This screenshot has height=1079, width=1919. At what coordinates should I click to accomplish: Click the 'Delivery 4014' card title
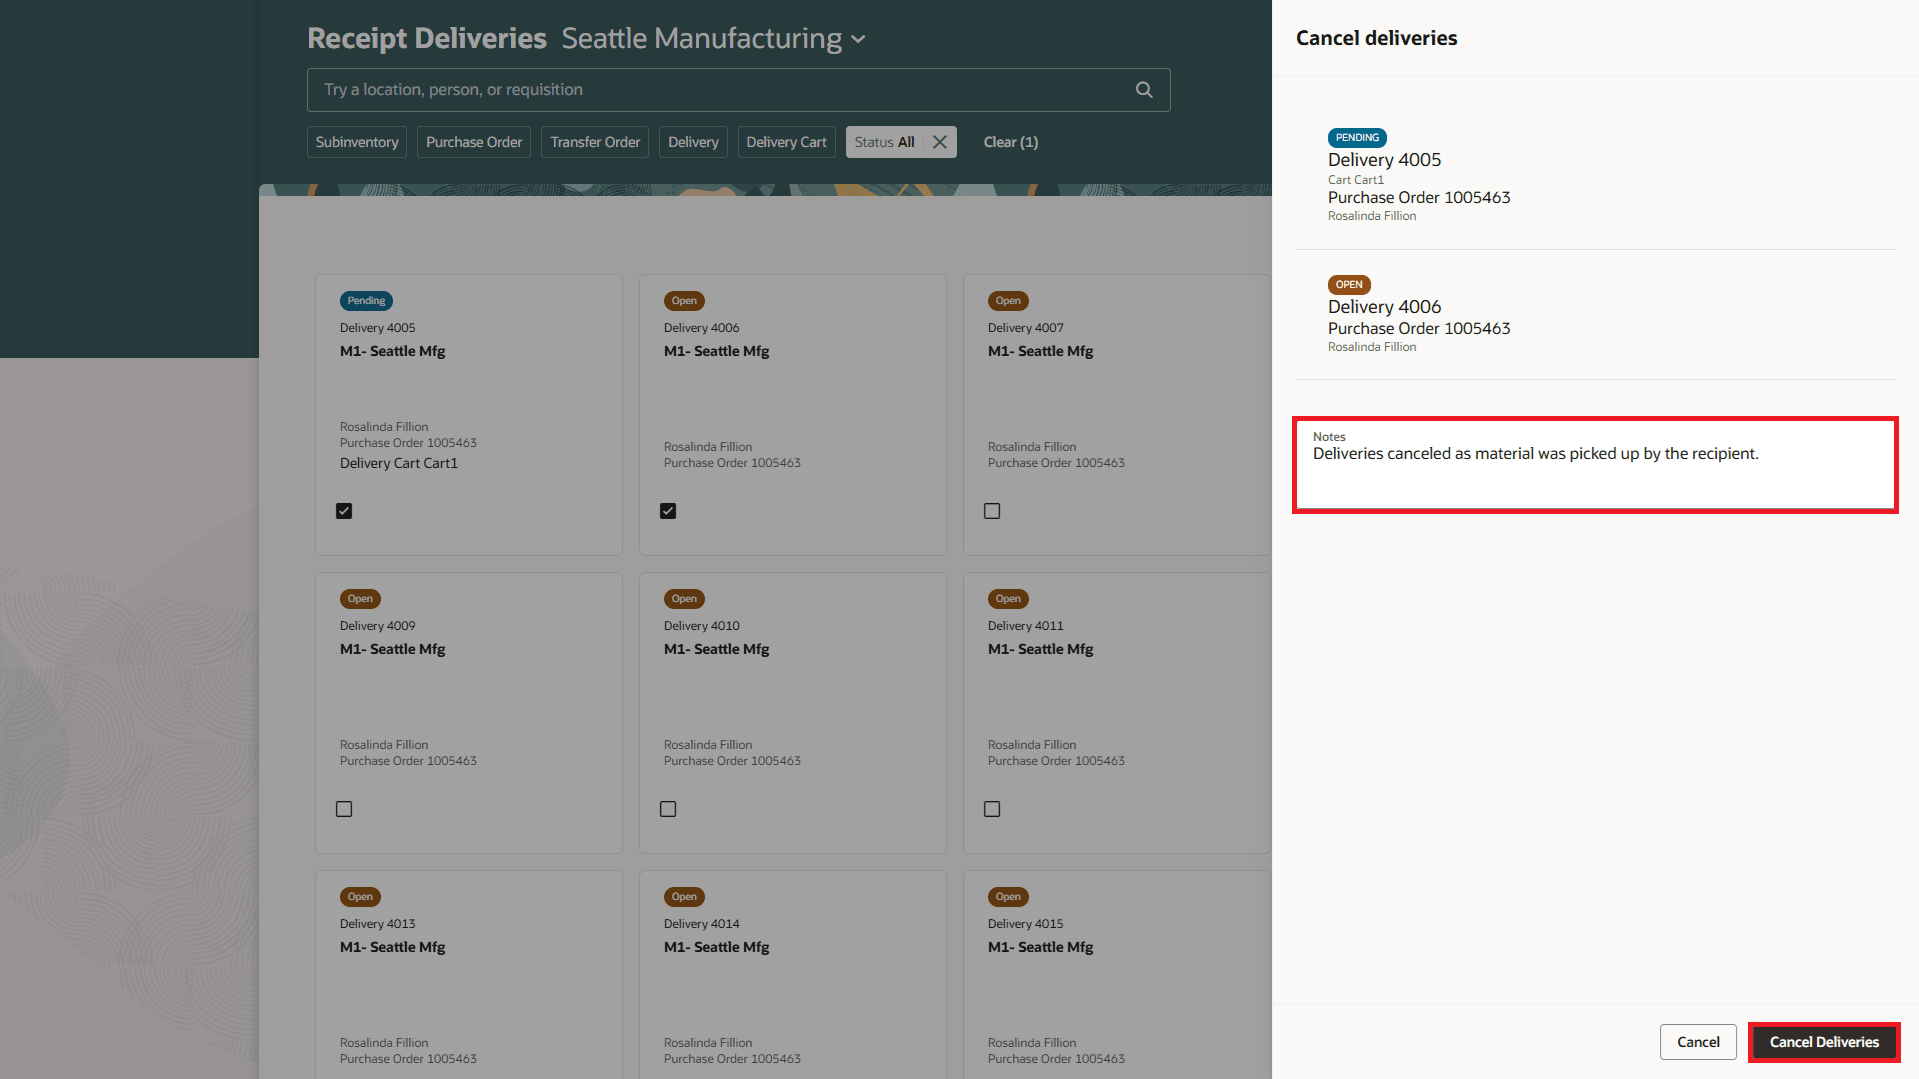702,924
